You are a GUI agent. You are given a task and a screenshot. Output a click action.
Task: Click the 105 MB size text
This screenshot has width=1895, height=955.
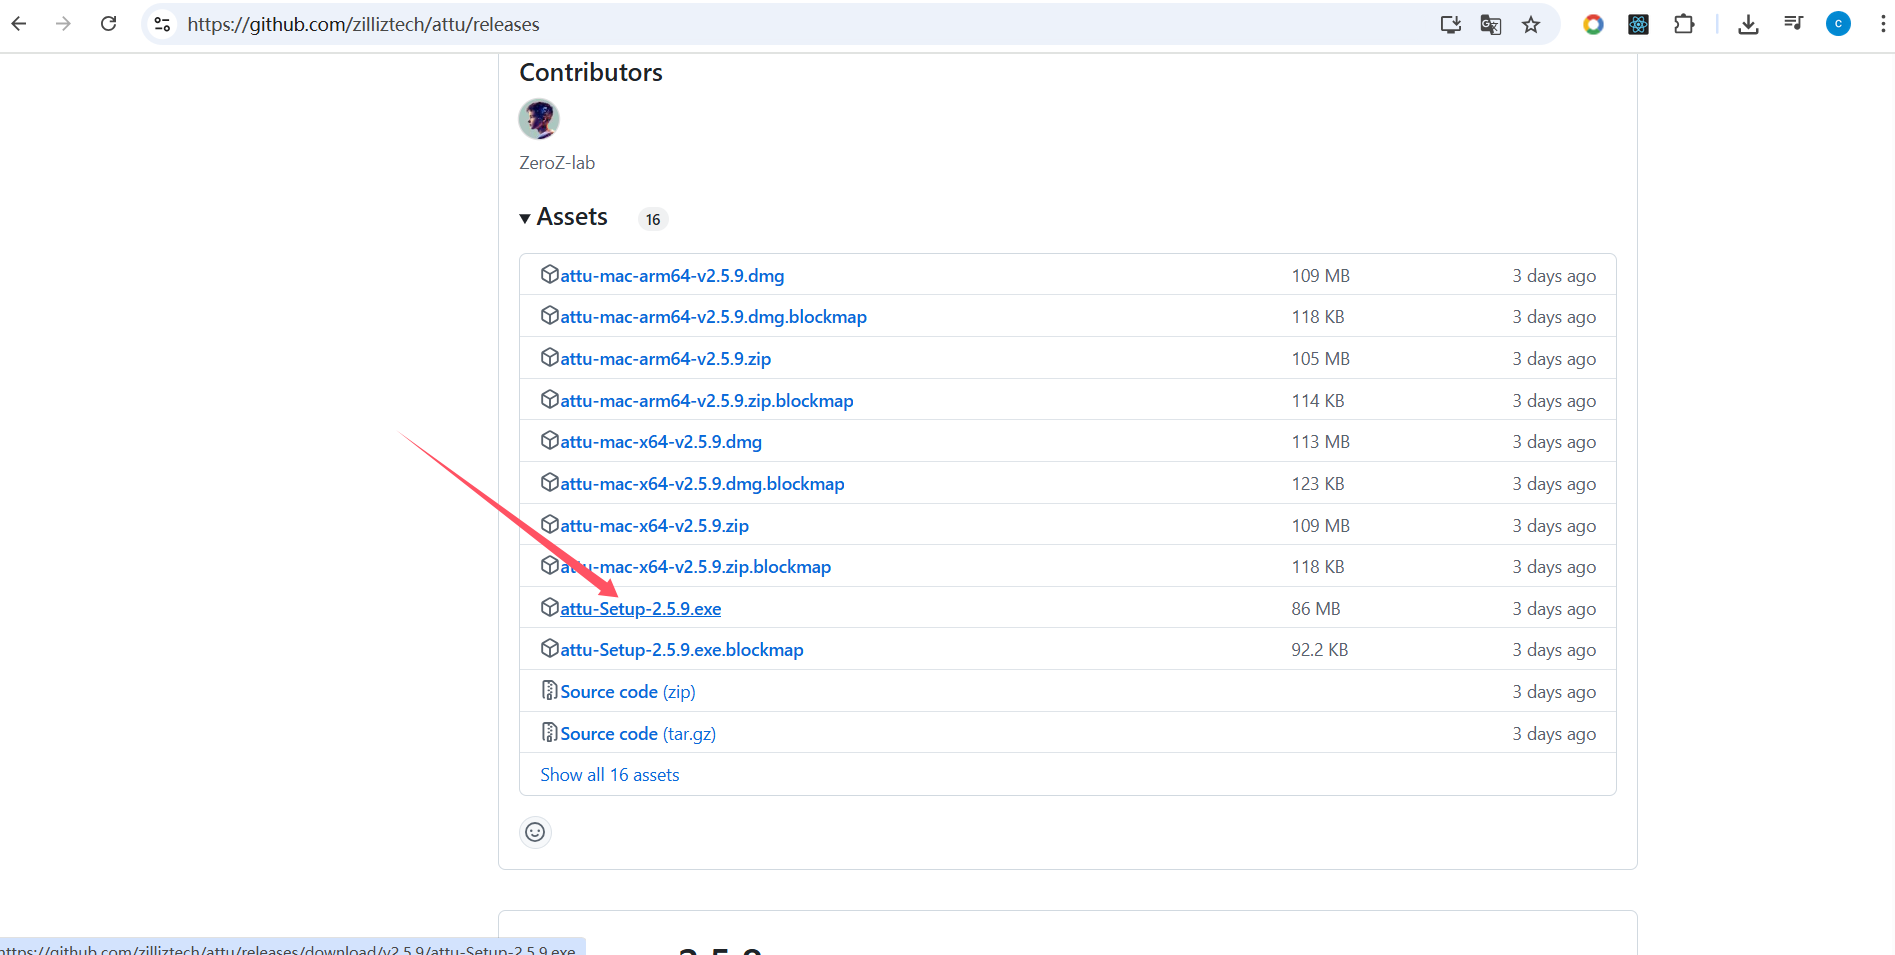(1321, 359)
